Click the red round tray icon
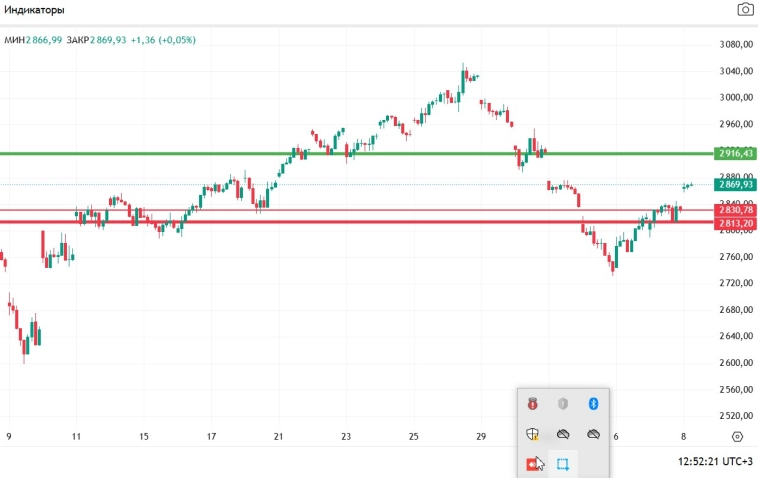Viewport: 758px width, 478px height. tap(534, 403)
